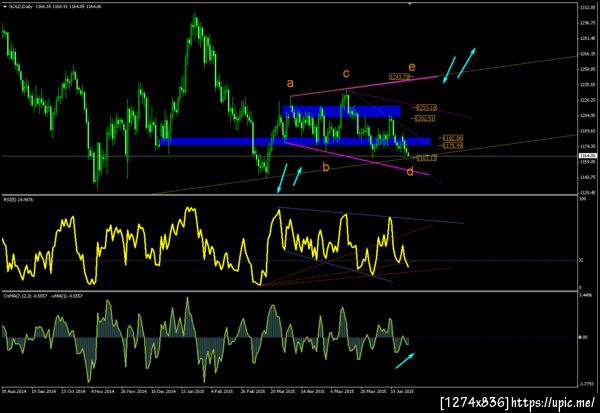This screenshot has height=413, width=600.
Task: Select the orange wave label 'c'
Action: [346, 73]
